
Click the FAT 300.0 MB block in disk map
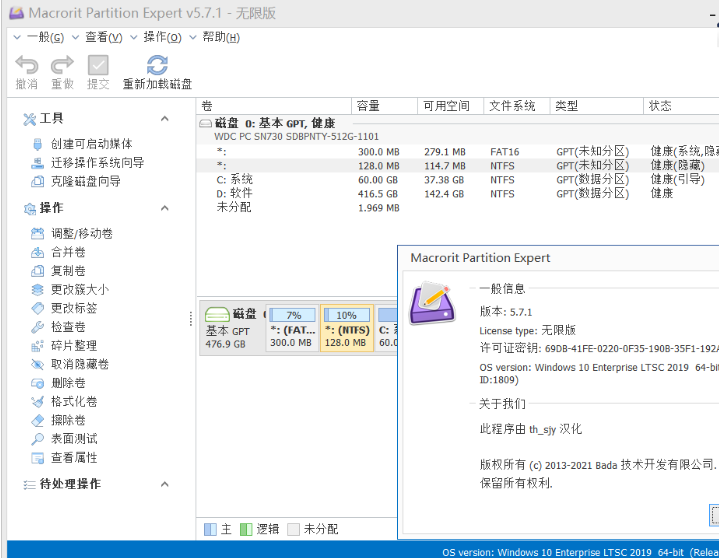point(293,328)
